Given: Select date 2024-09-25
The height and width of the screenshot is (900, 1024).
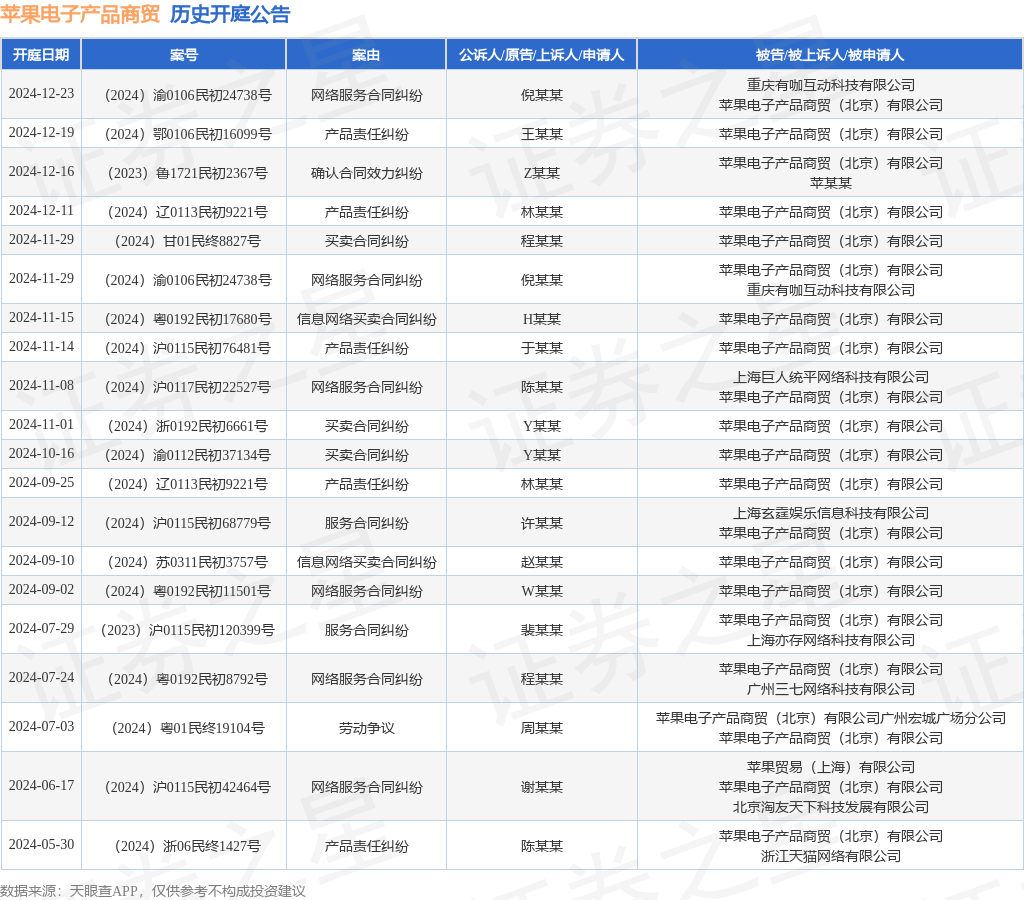Looking at the screenshot, I should [41, 482].
